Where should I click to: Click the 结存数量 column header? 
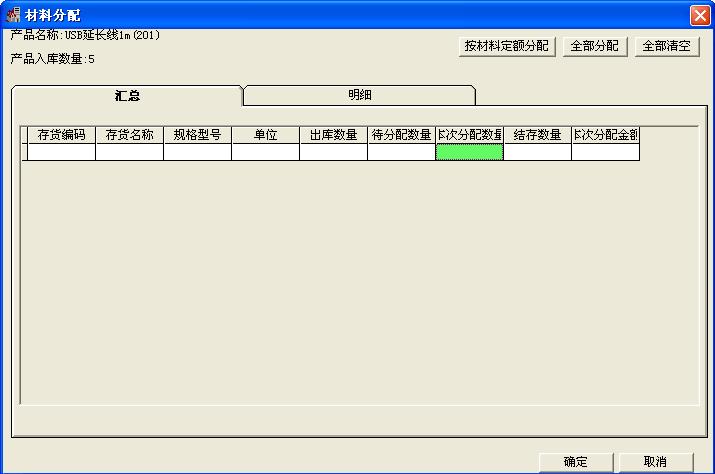tap(537, 135)
